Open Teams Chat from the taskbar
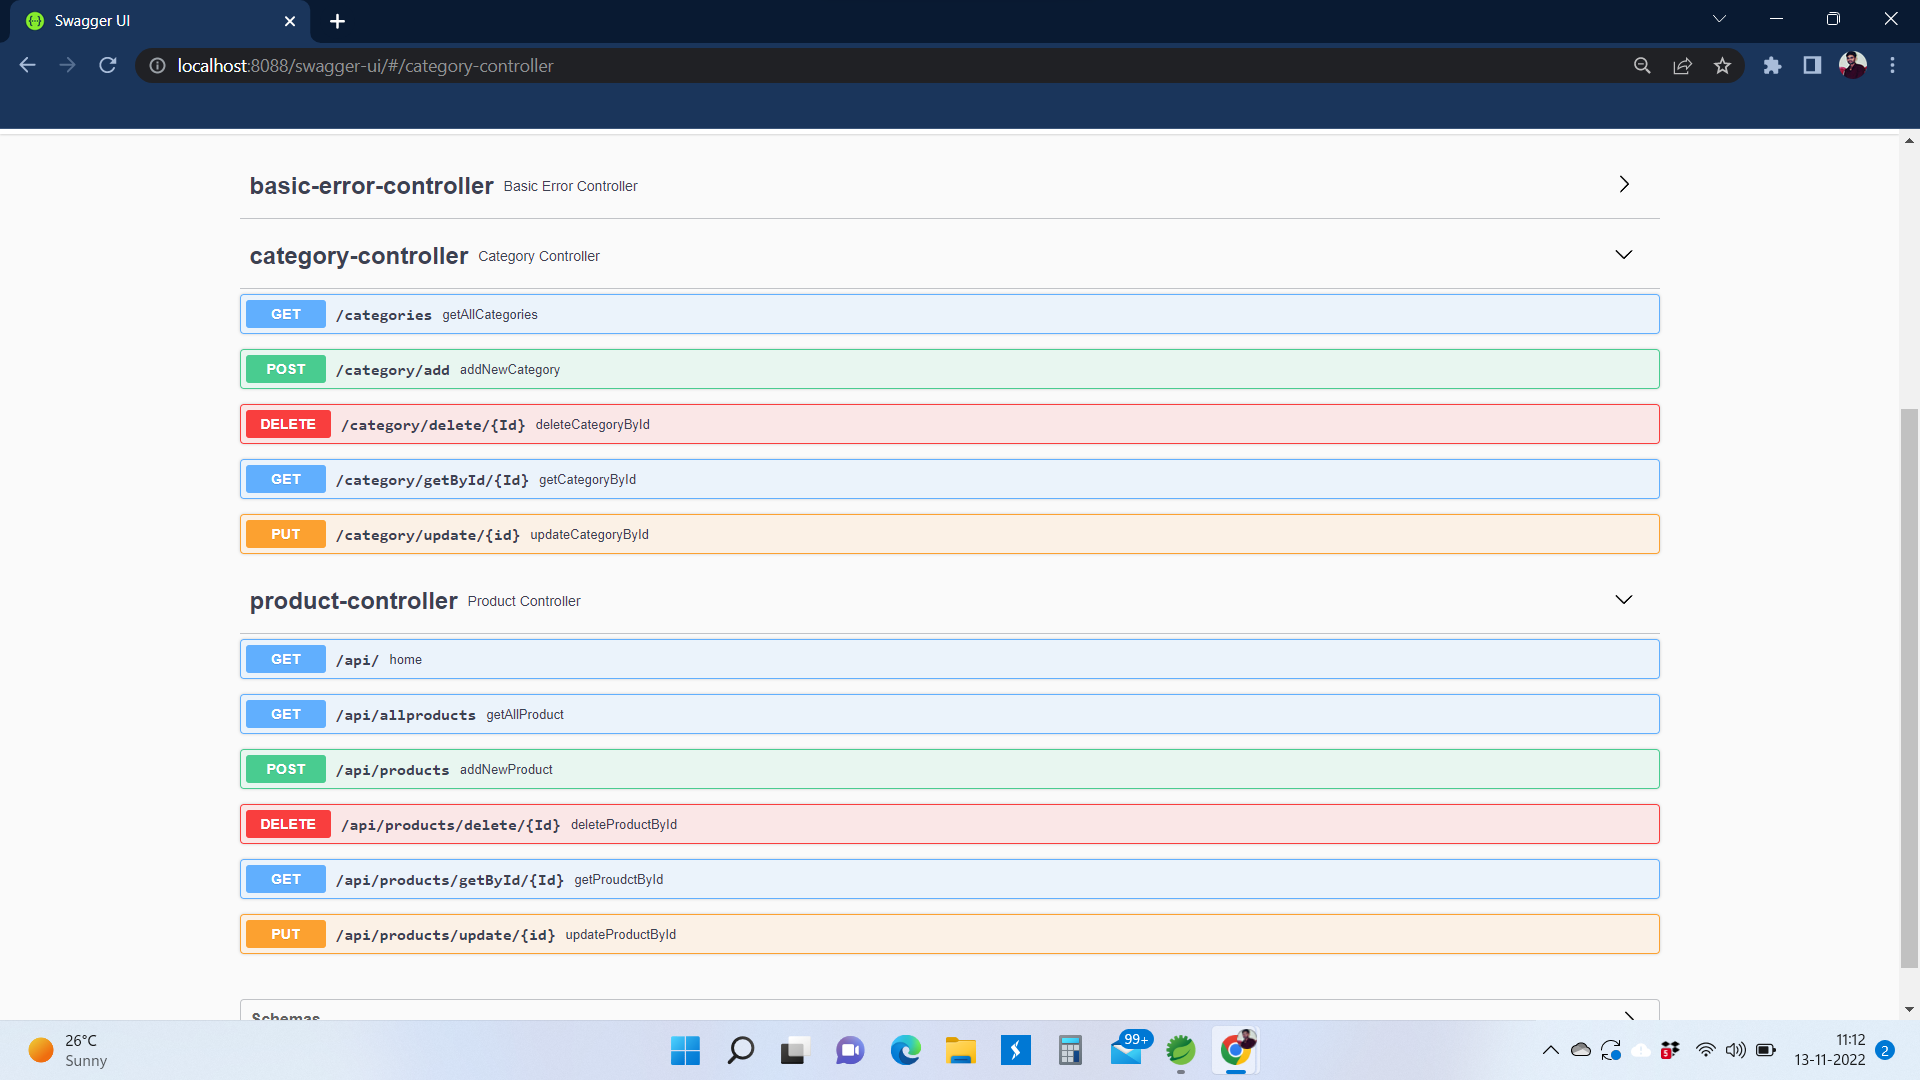 point(849,1050)
